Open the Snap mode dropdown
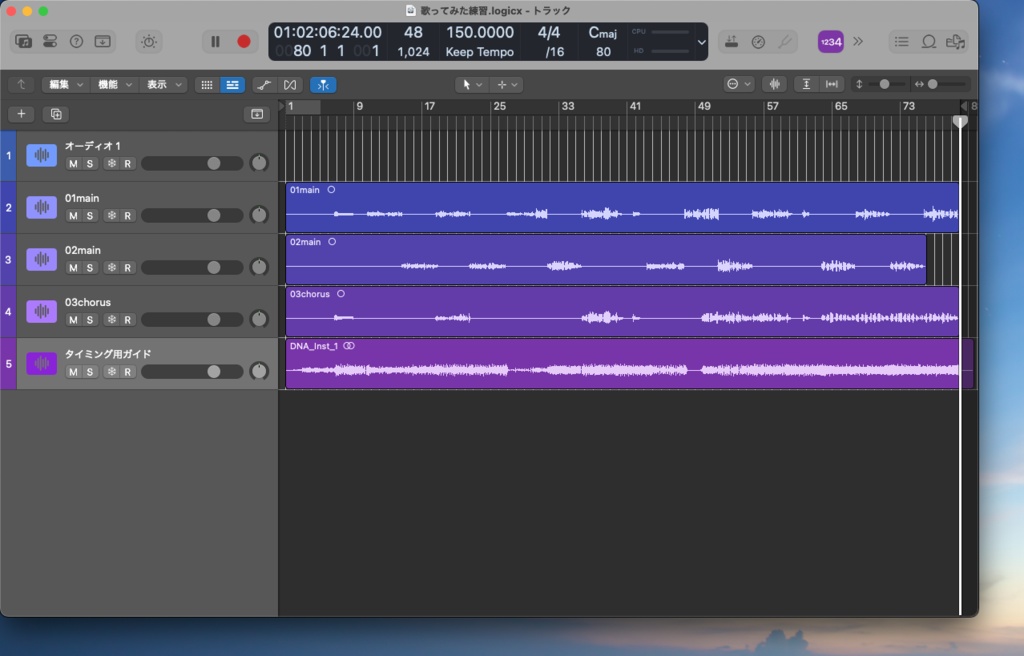Viewport: 1024px width, 656px height. pos(739,84)
